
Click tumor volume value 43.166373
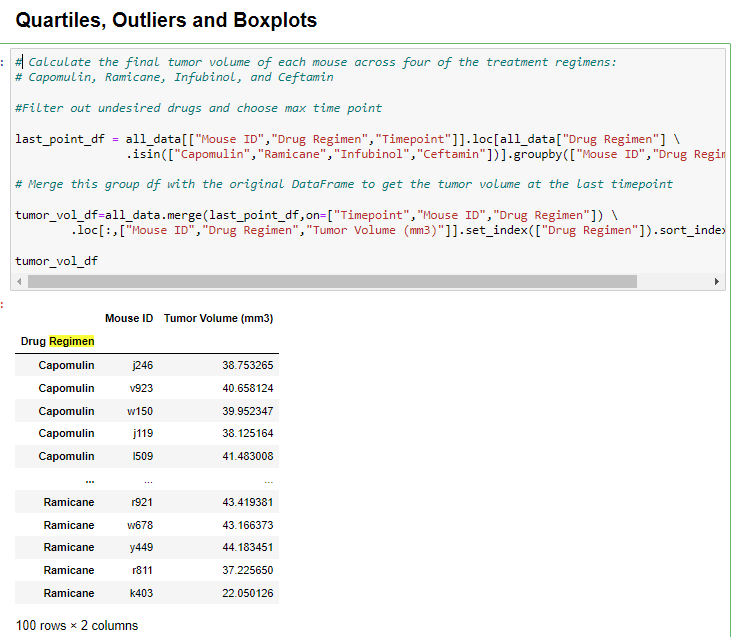pos(248,525)
